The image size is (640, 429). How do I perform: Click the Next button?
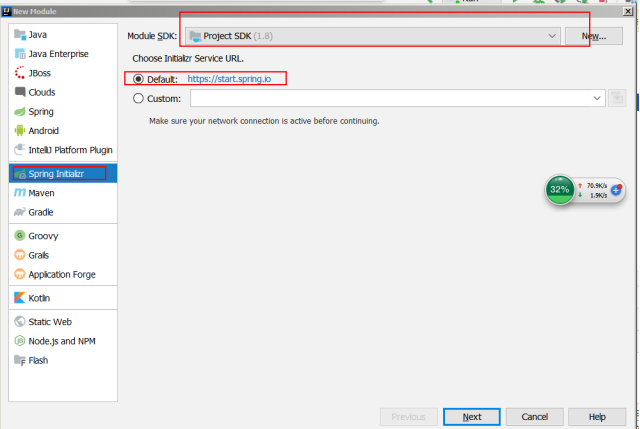pos(472,417)
